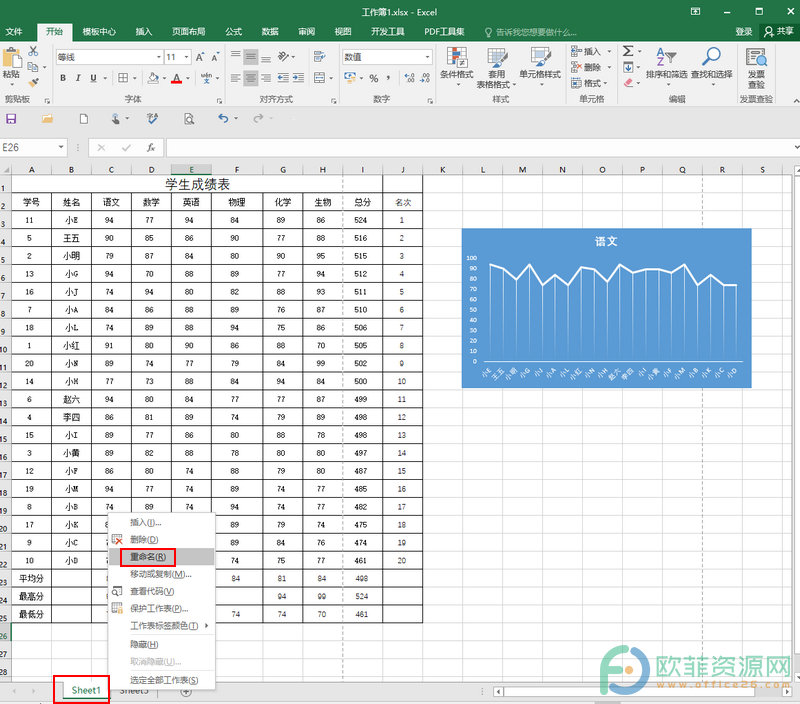Click the comma style icon
This screenshot has width=800, height=704.
pyautogui.click(x=389, y=78)
